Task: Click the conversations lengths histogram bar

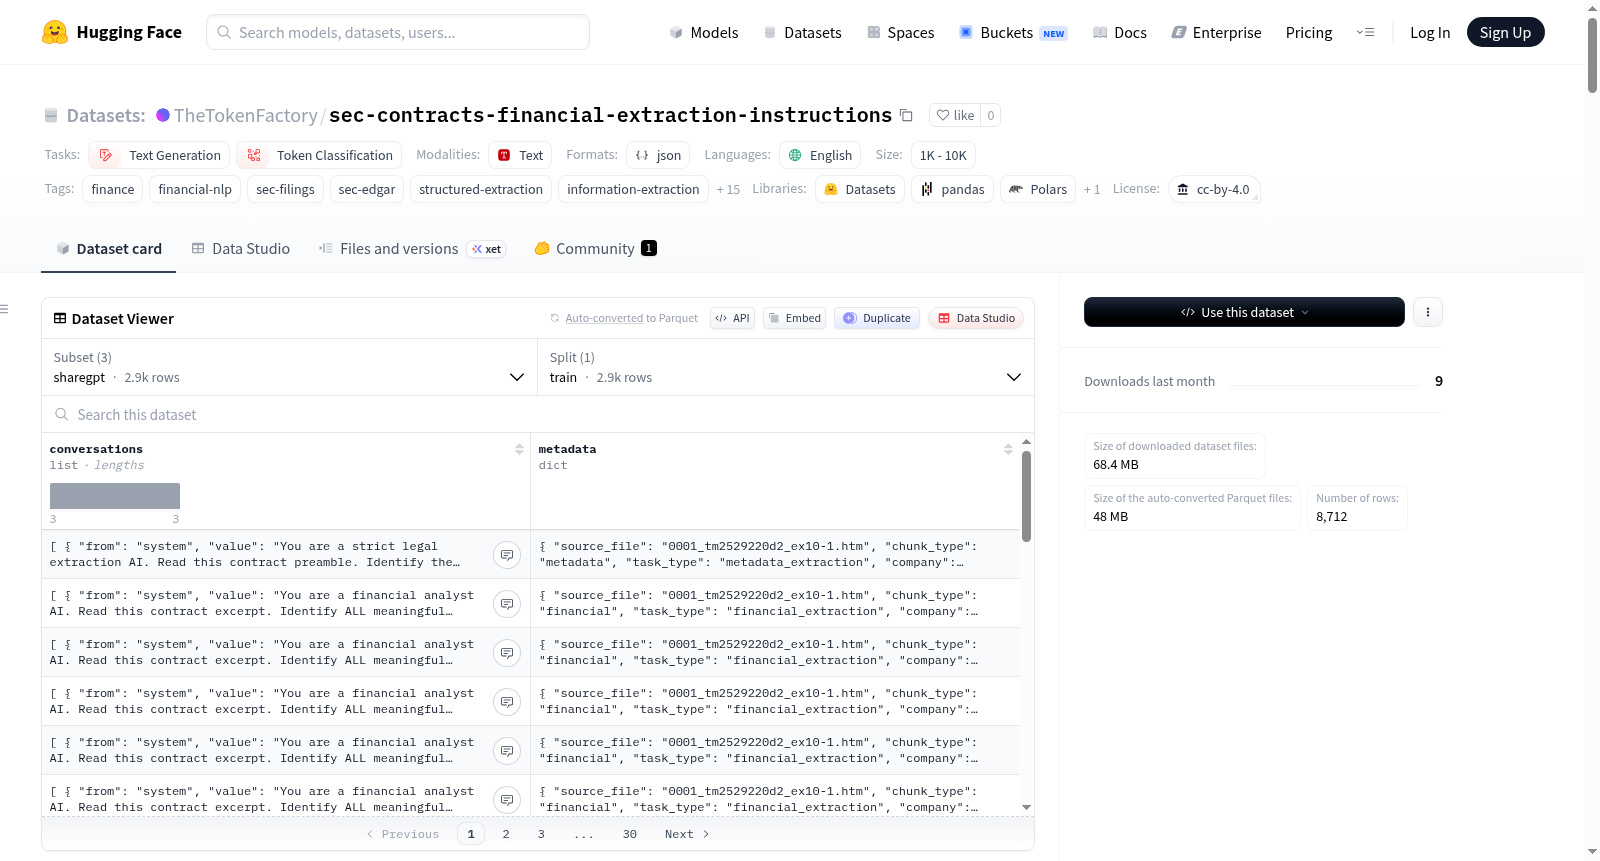Action: coord(115,496)
